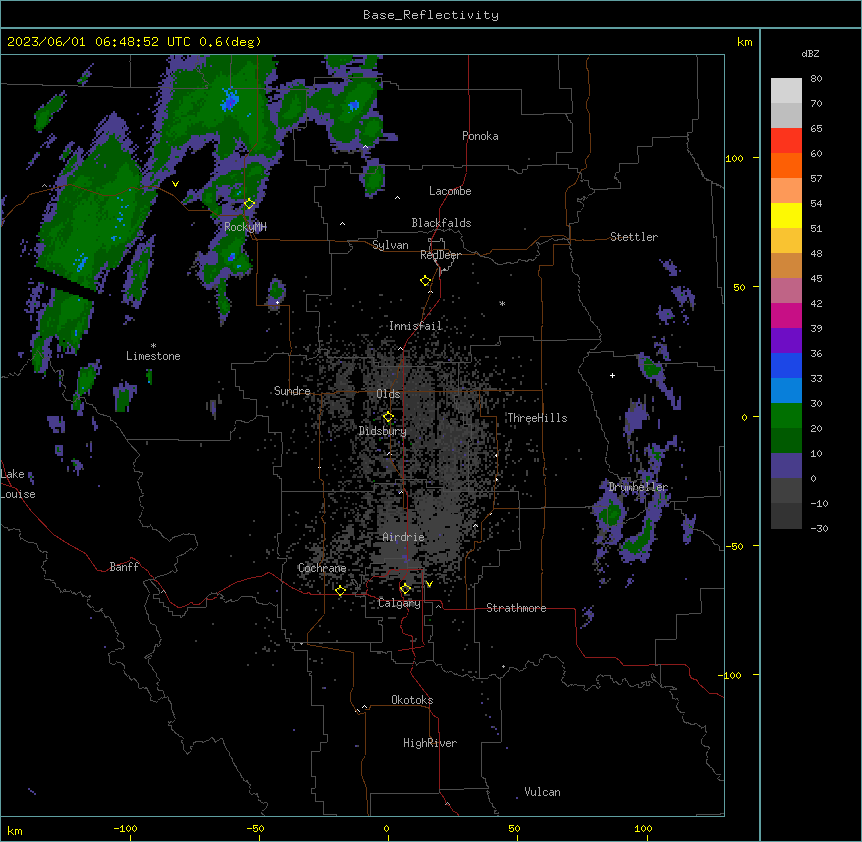Click the Olds city label
The image size is (862, 842).
pyautogui.click(x=388, y=394)
